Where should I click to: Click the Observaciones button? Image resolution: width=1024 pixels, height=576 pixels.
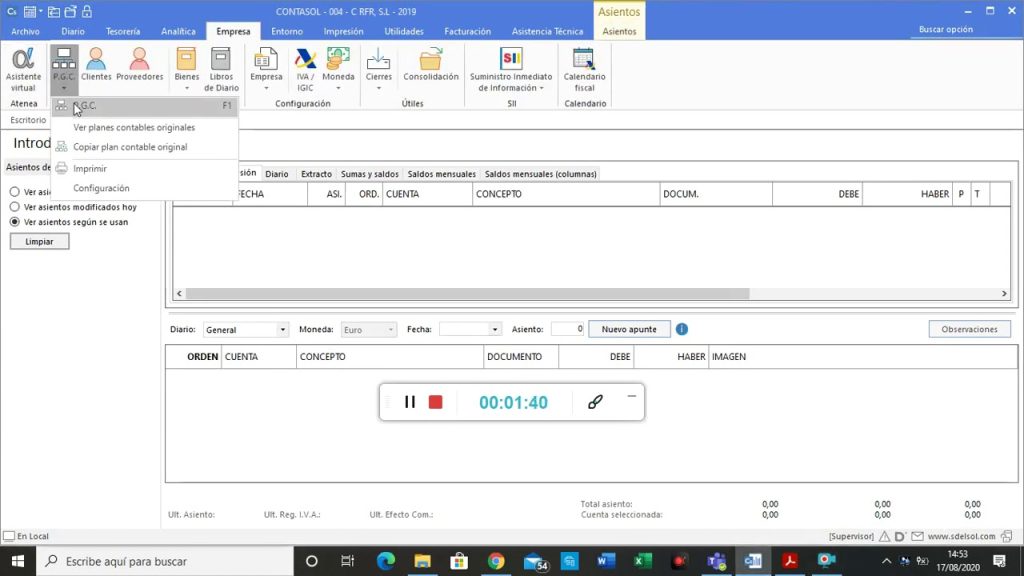point(969,329)
